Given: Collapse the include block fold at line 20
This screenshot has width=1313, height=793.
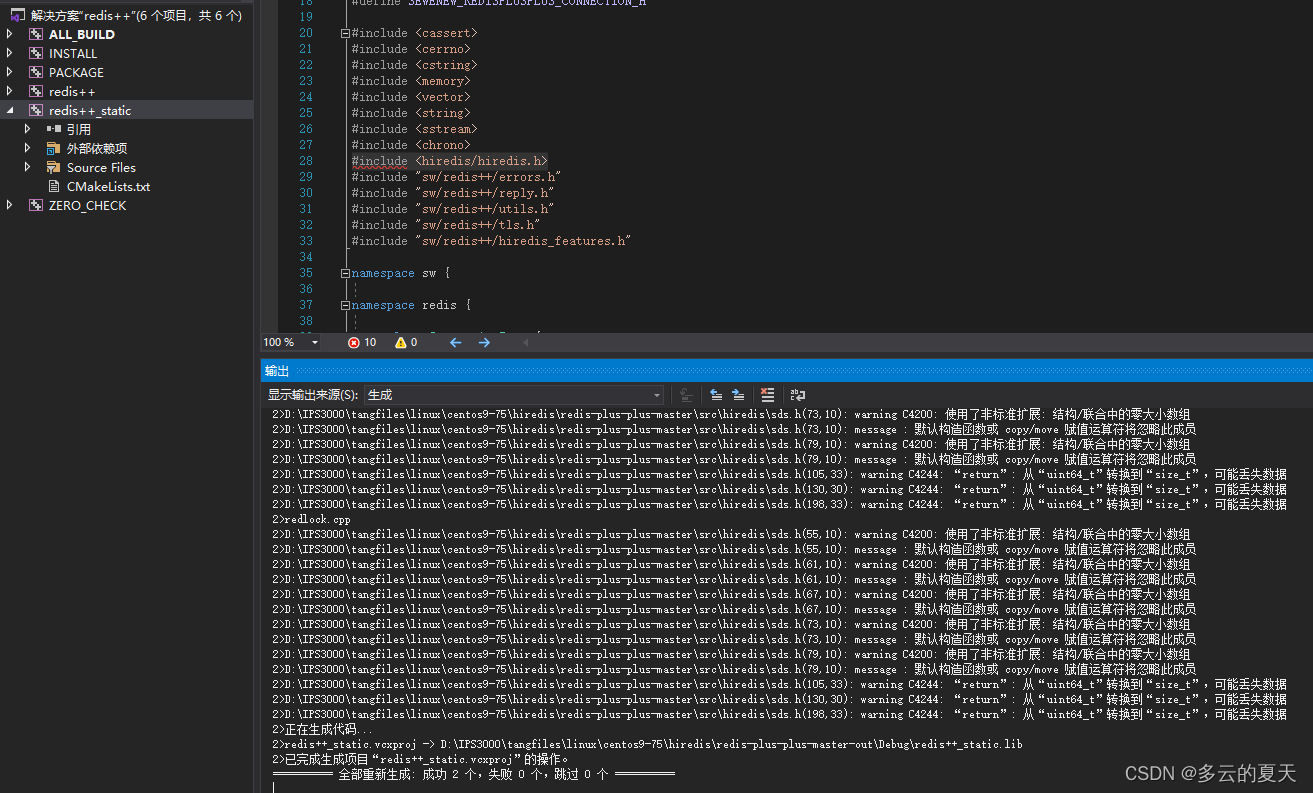Looking at the screenshot, I should [344, 32].
